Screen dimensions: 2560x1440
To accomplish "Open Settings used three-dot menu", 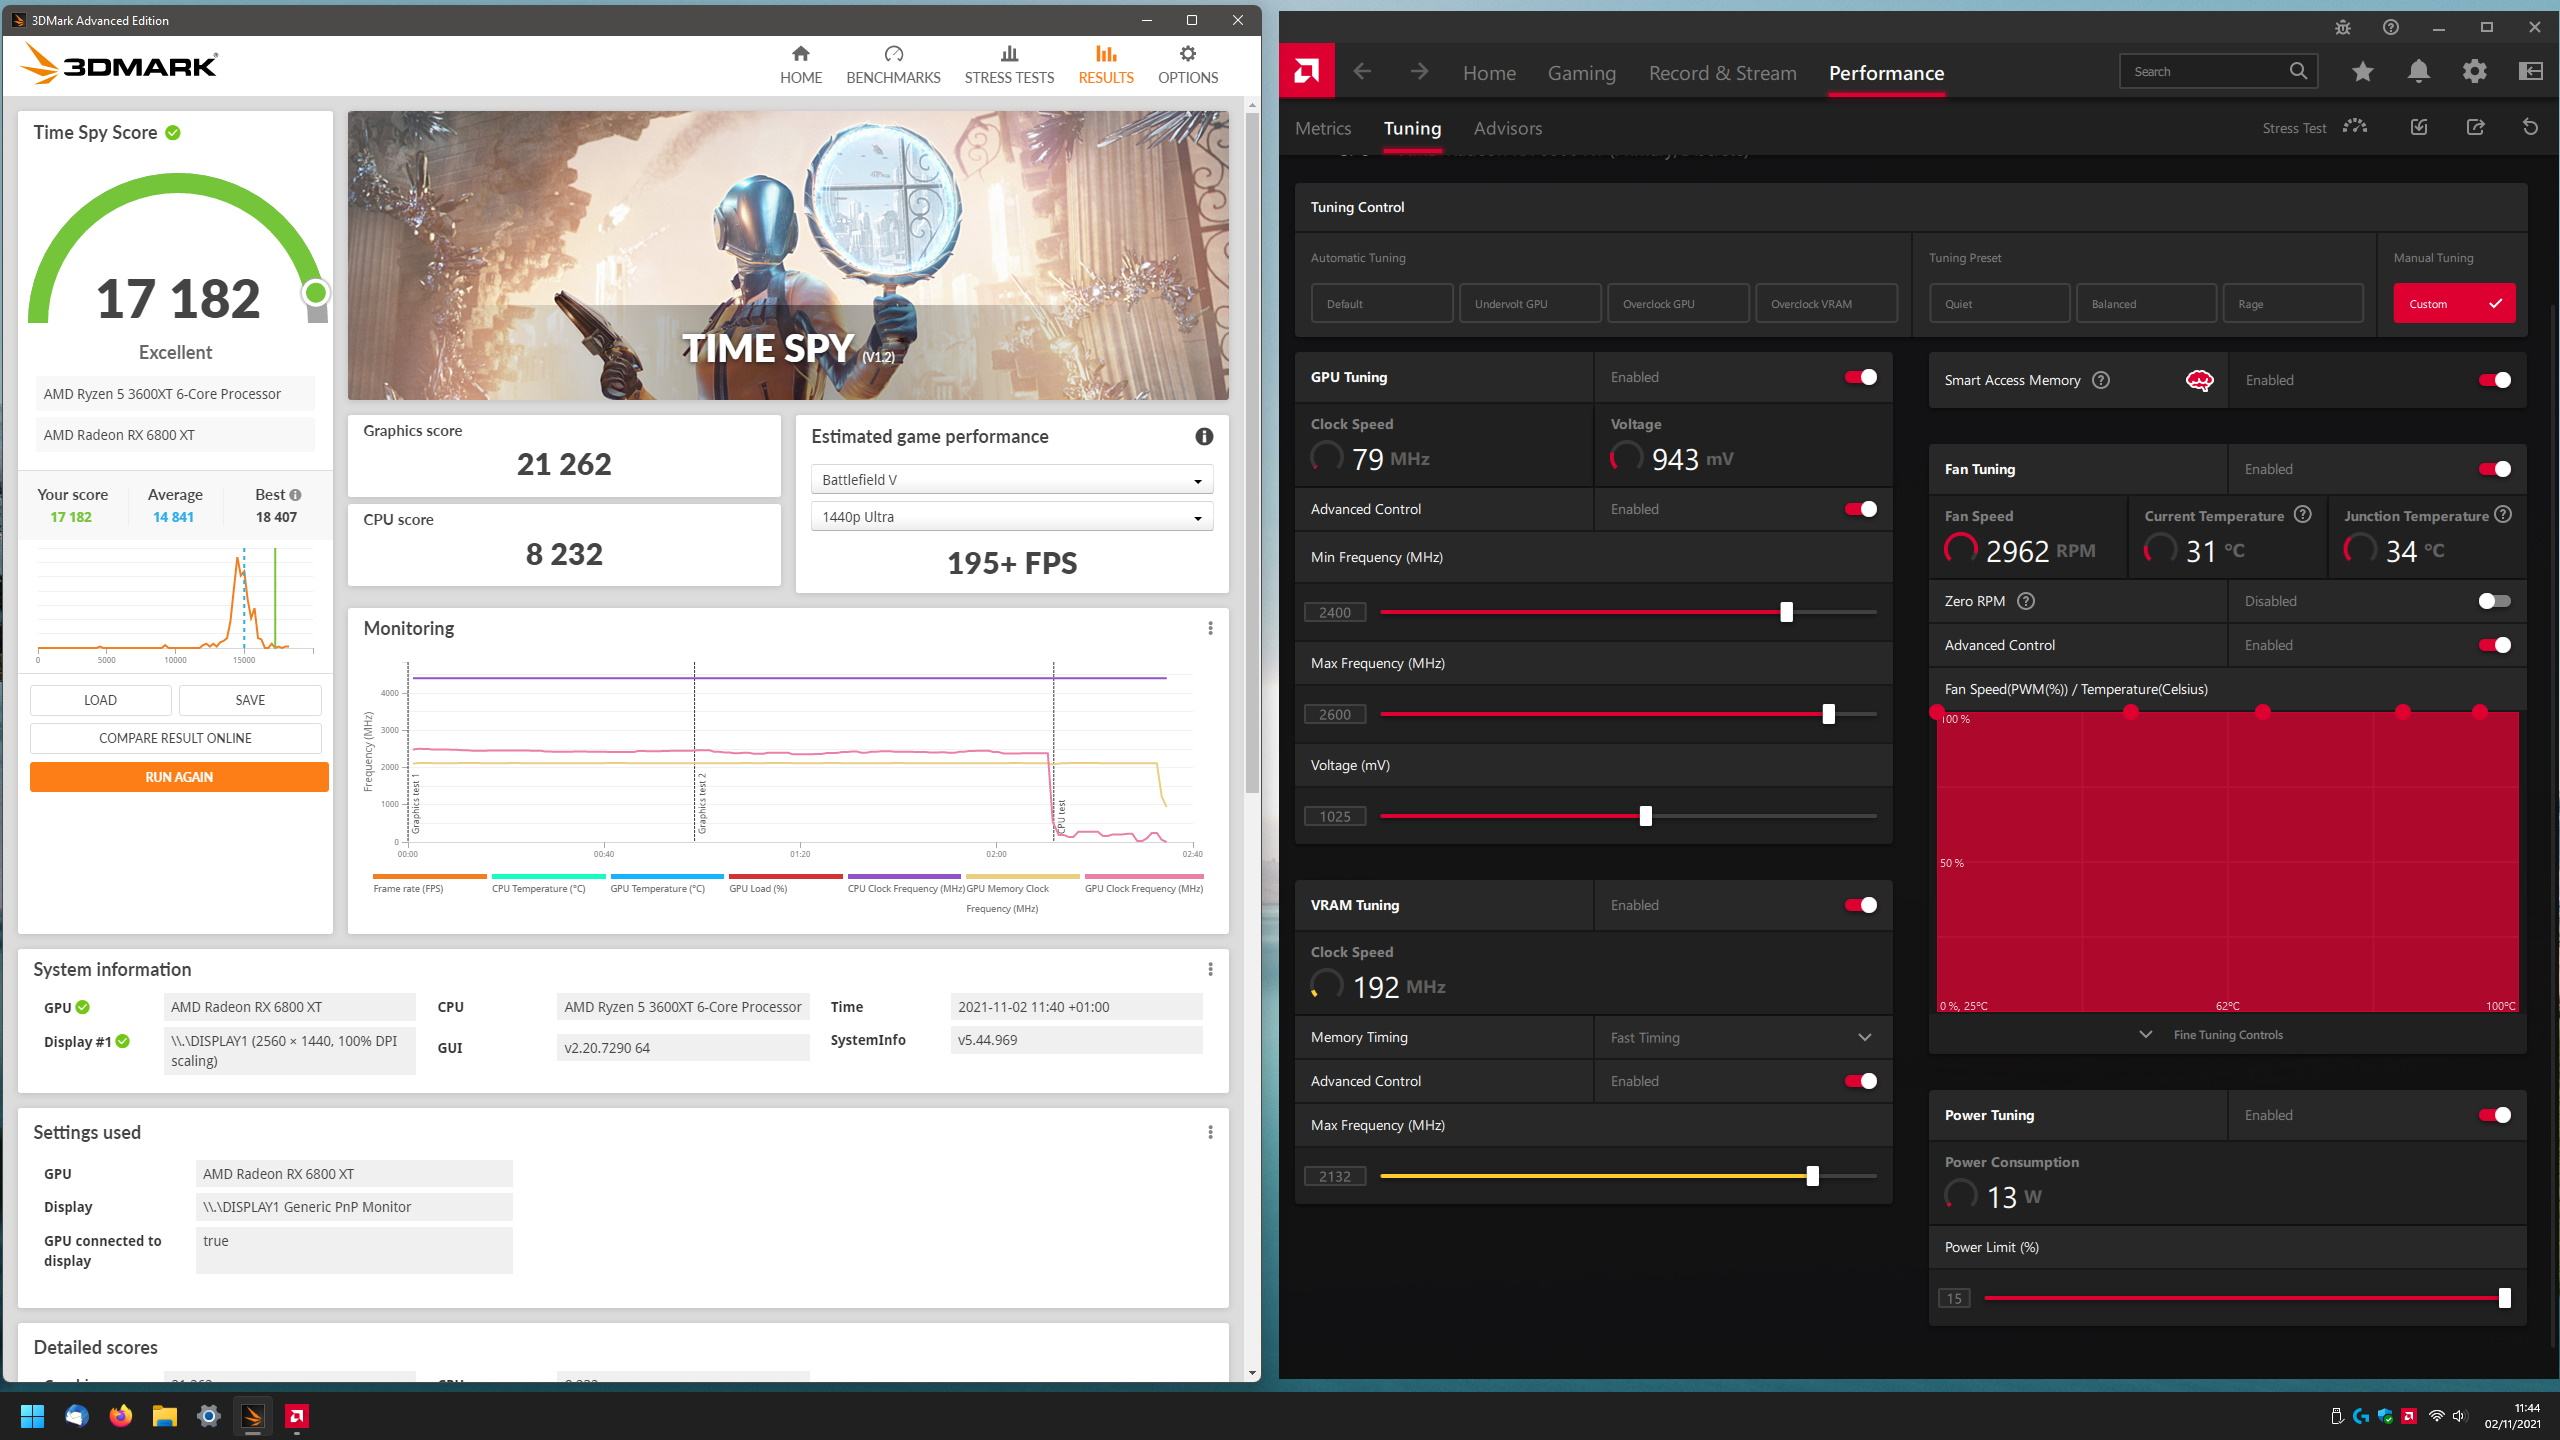I will [1210, 1132].
